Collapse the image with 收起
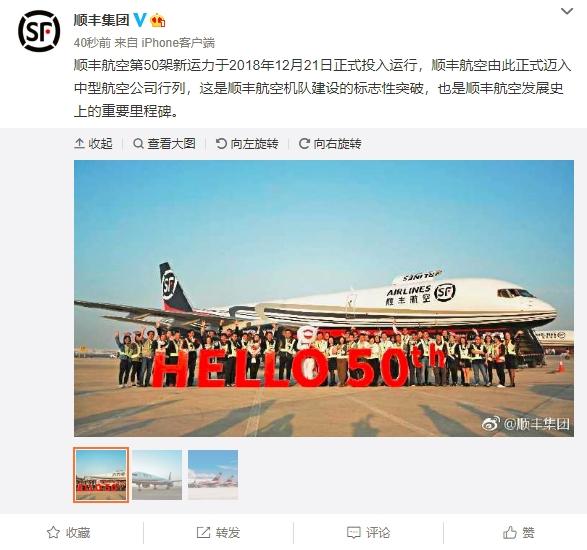The image size is (587, 550). click(94, 144)
